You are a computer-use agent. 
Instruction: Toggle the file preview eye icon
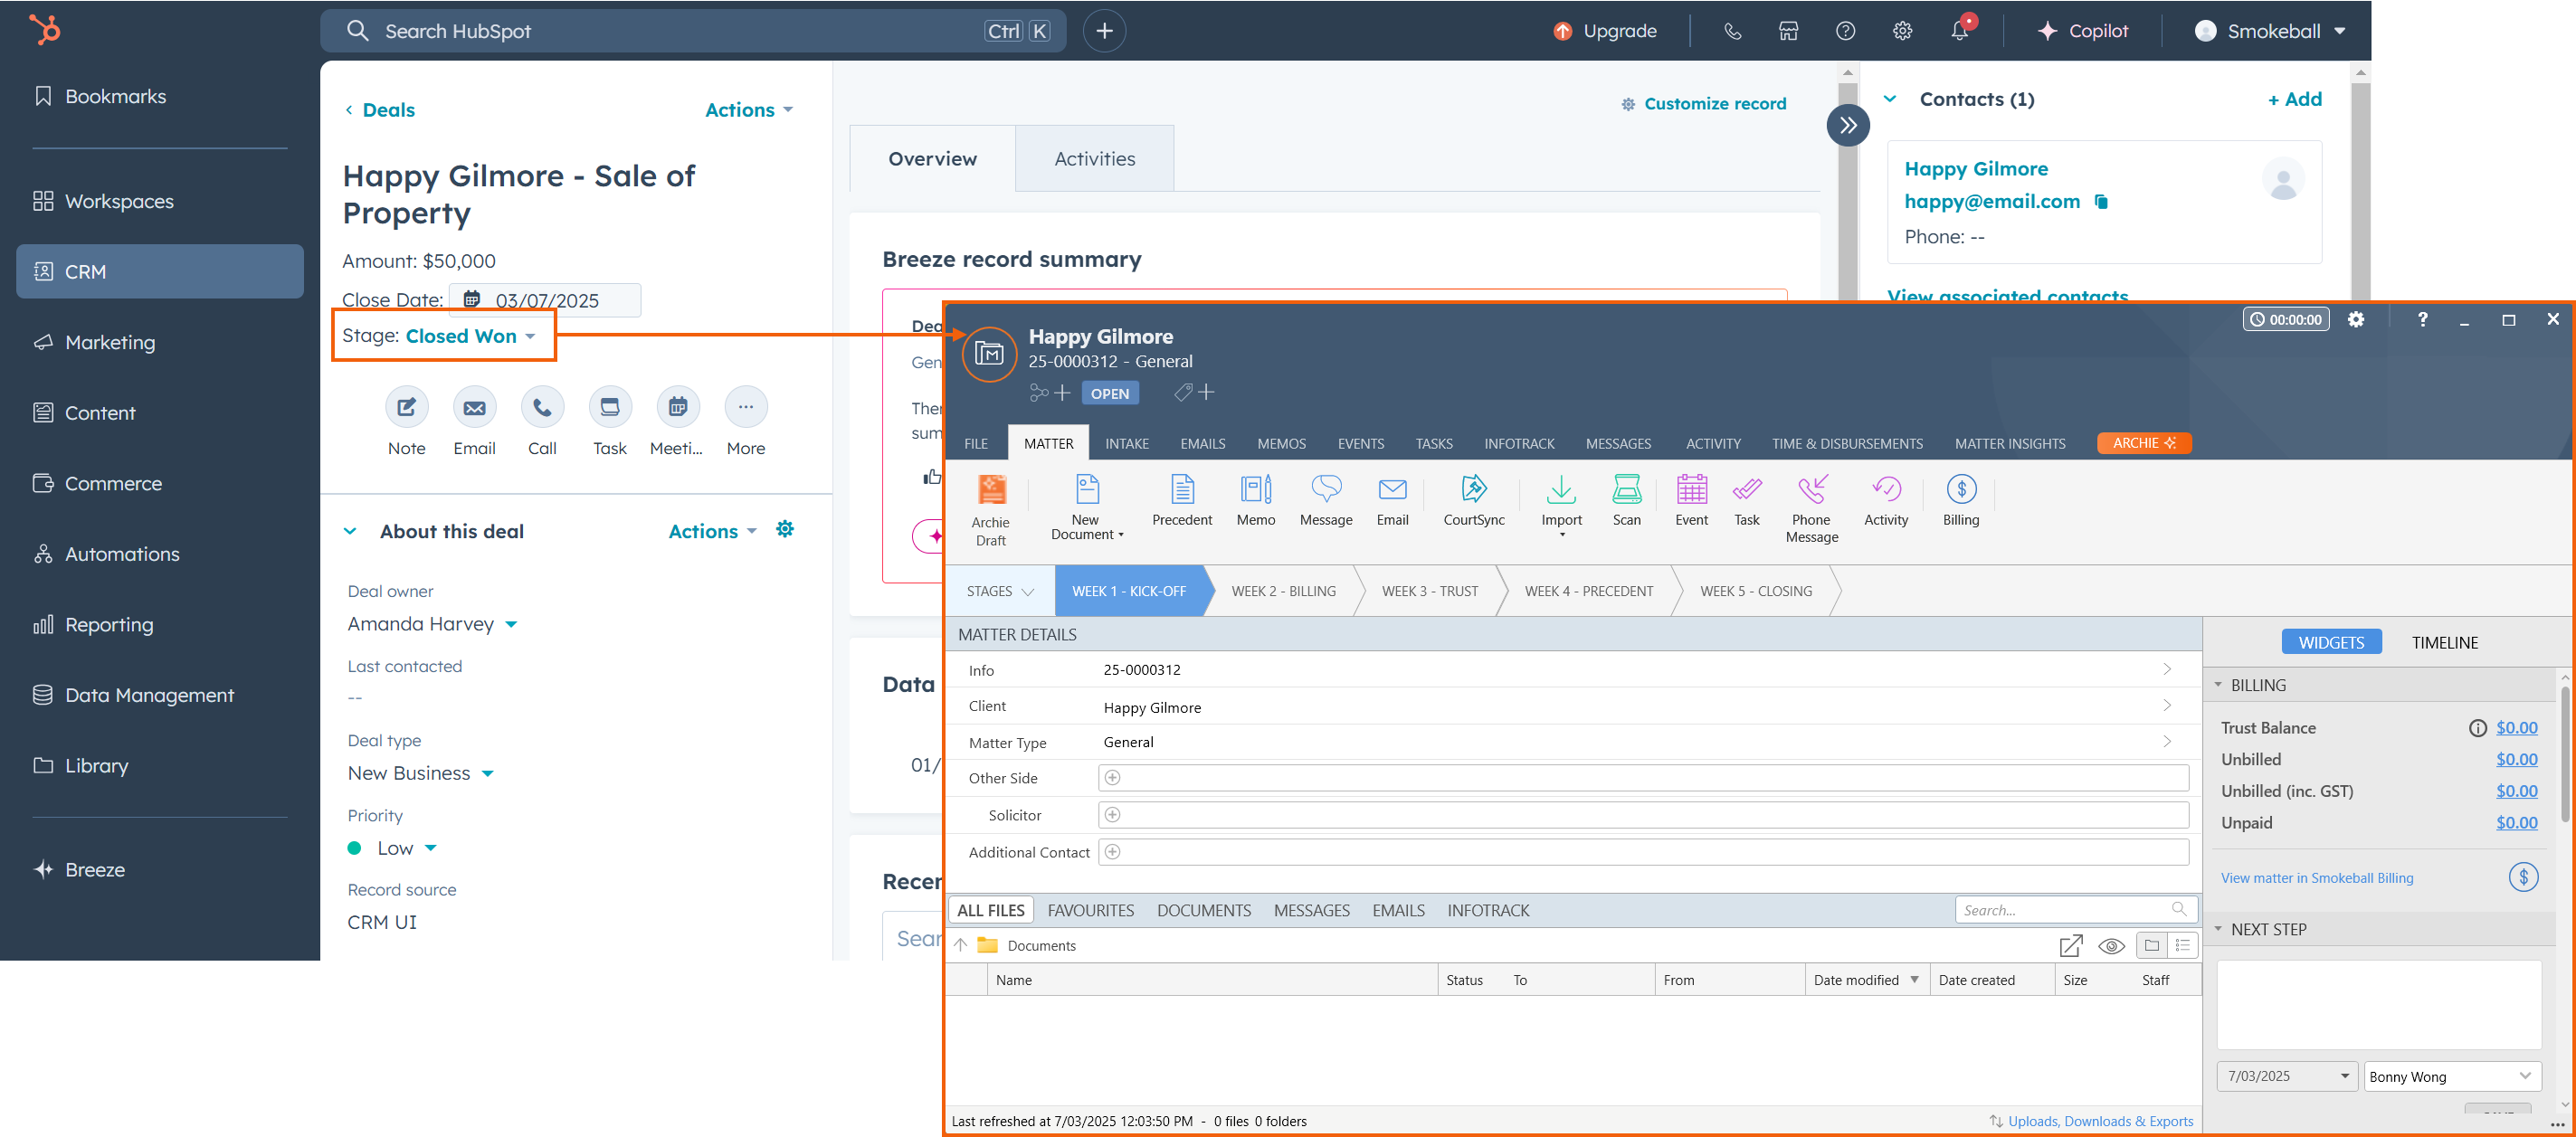coord(2111,945)
